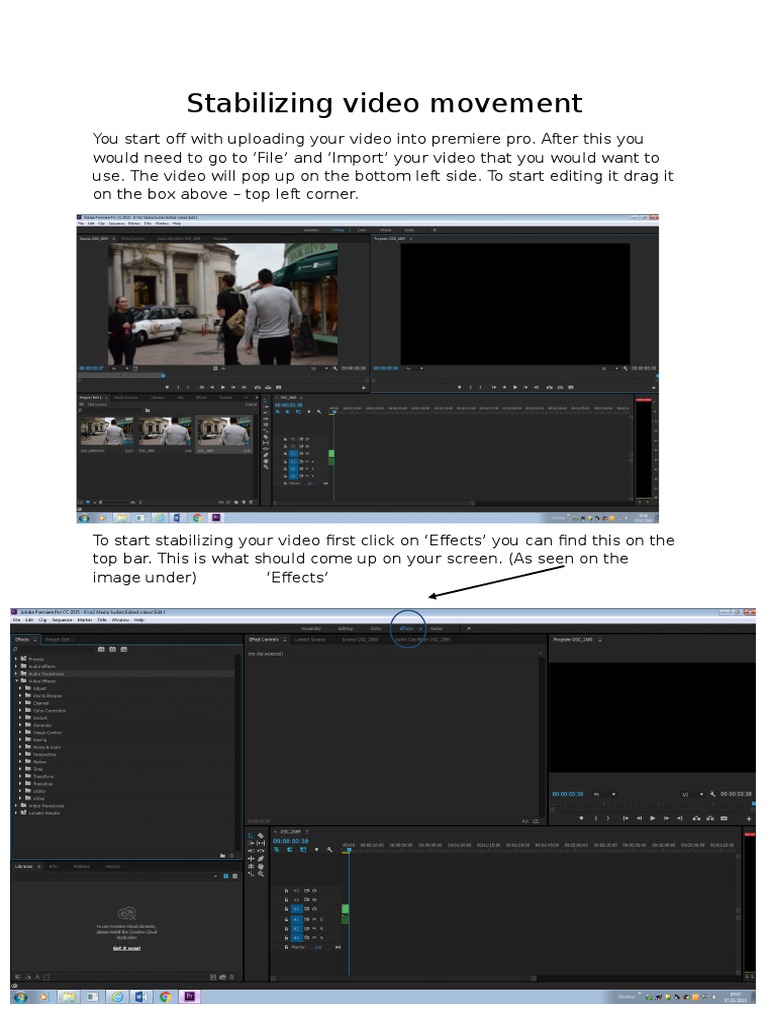The height and width of the screenshot is (1024, 768).
Task: Click the New Custom Bin folder icon
Action: click(223, 855)
